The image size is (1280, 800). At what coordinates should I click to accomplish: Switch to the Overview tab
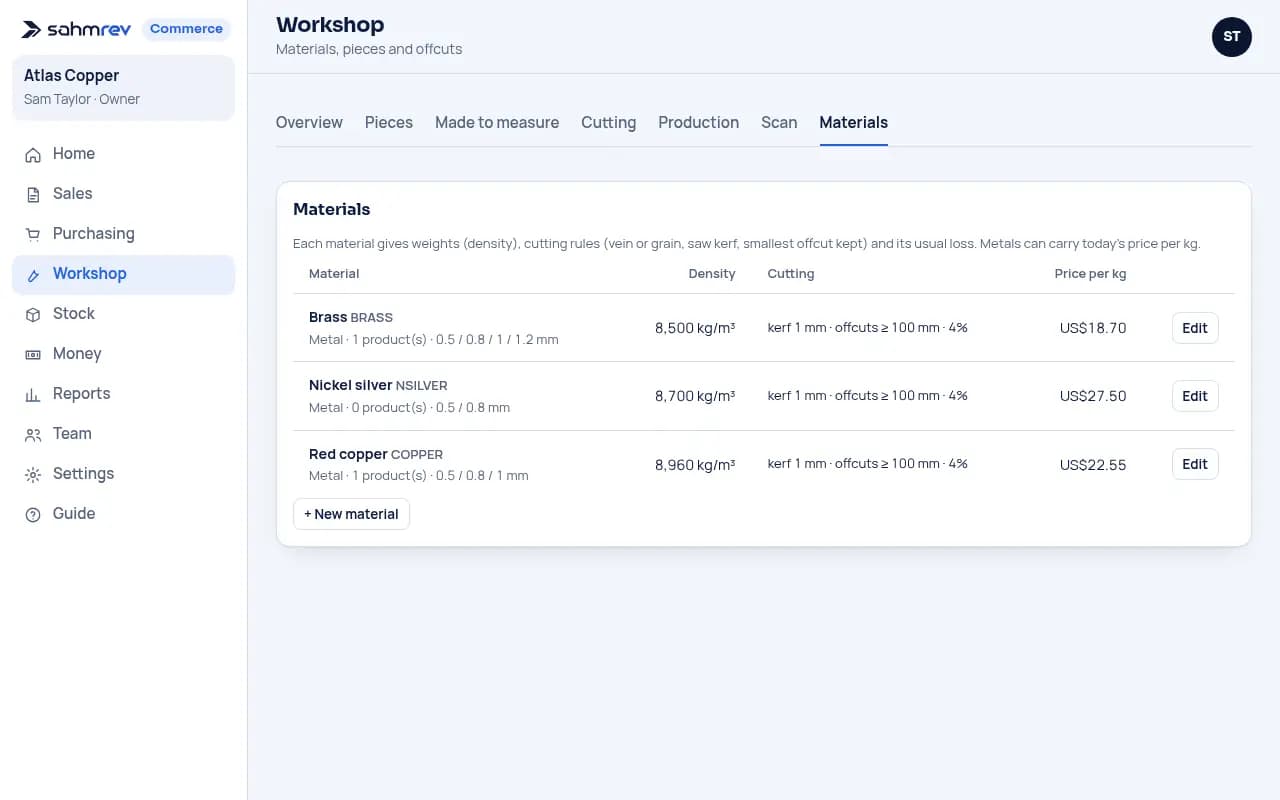coord(309,122)
